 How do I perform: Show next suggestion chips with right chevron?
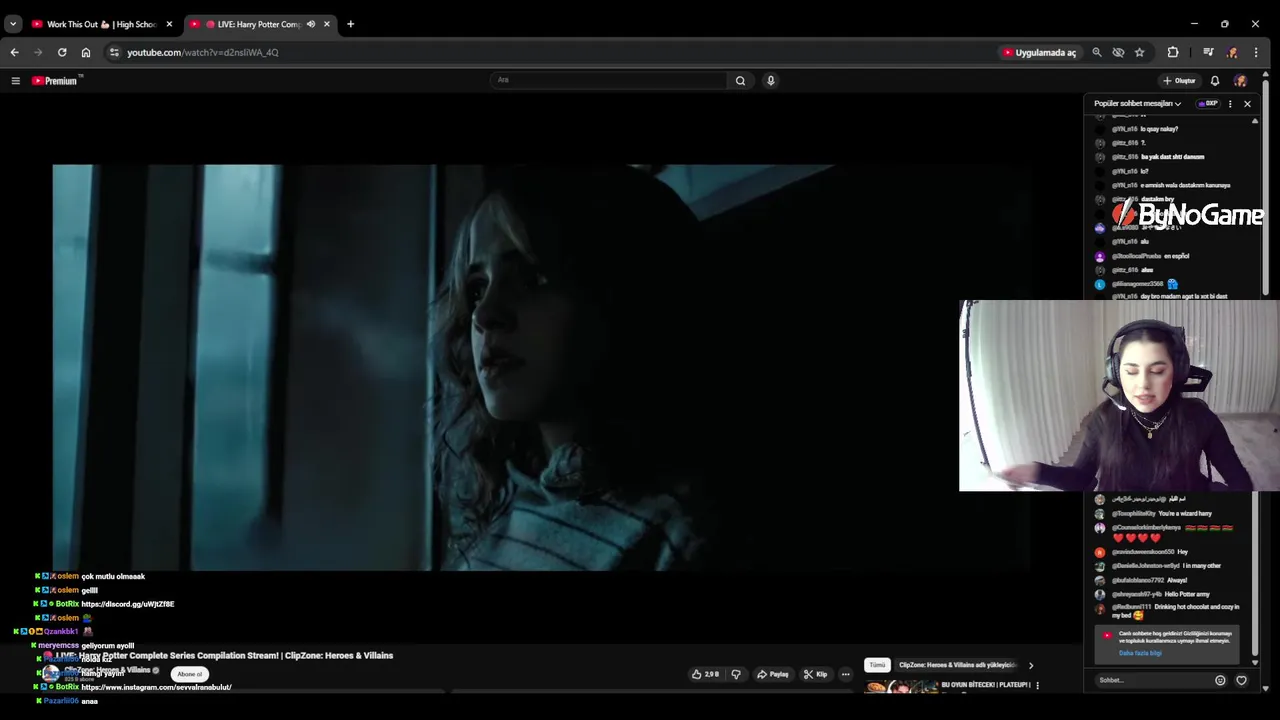[1031, 665]
